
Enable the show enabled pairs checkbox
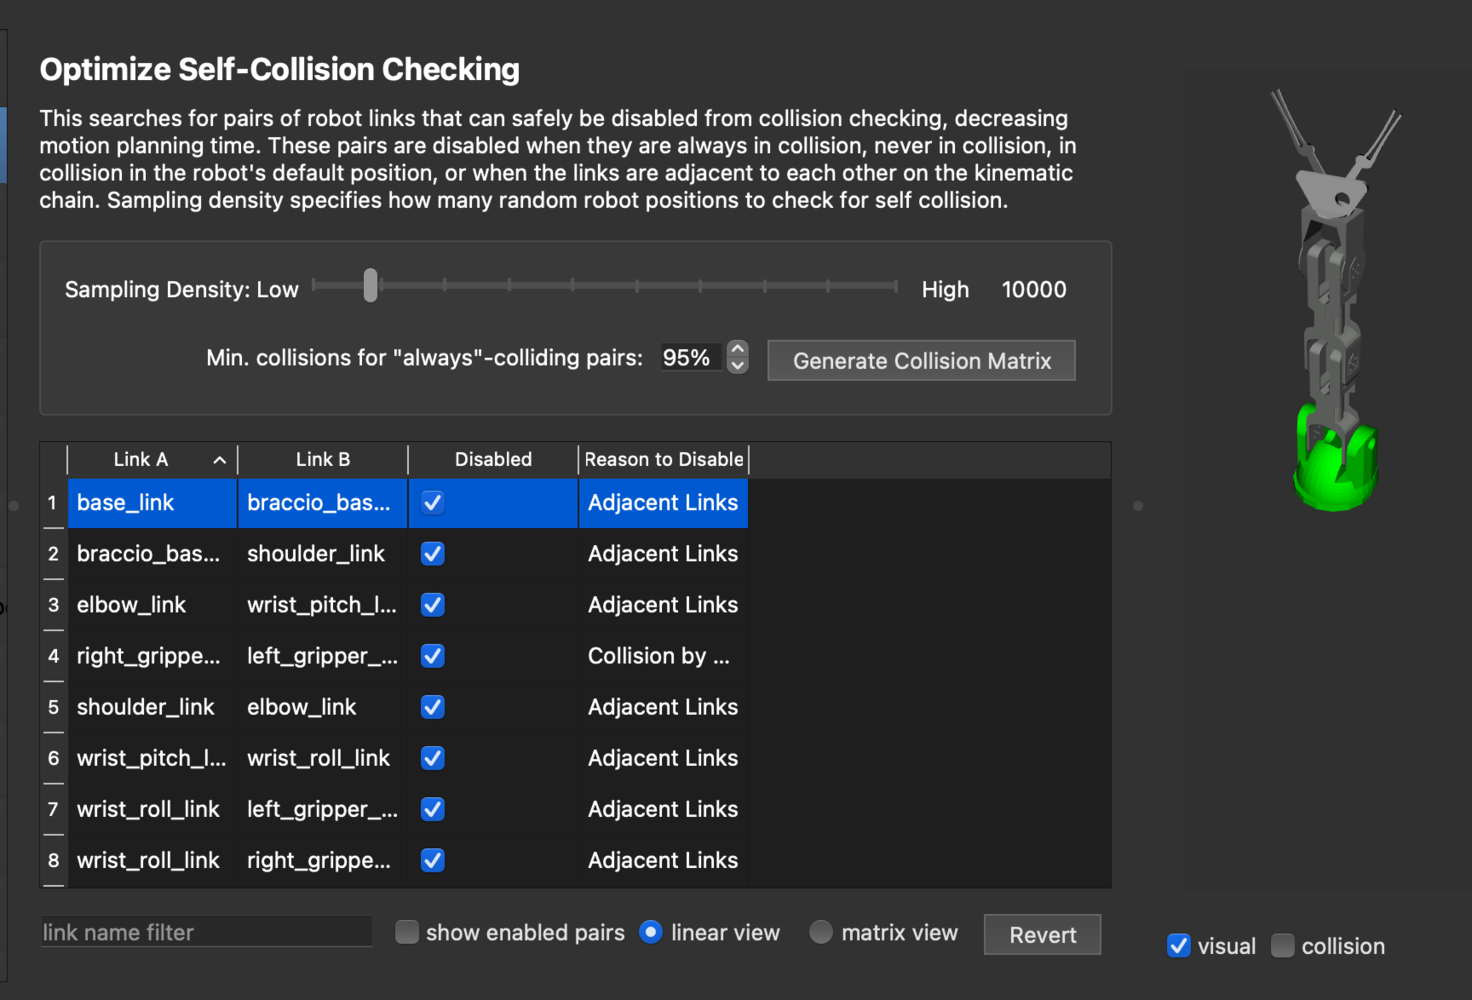click(x=407, y=932)
